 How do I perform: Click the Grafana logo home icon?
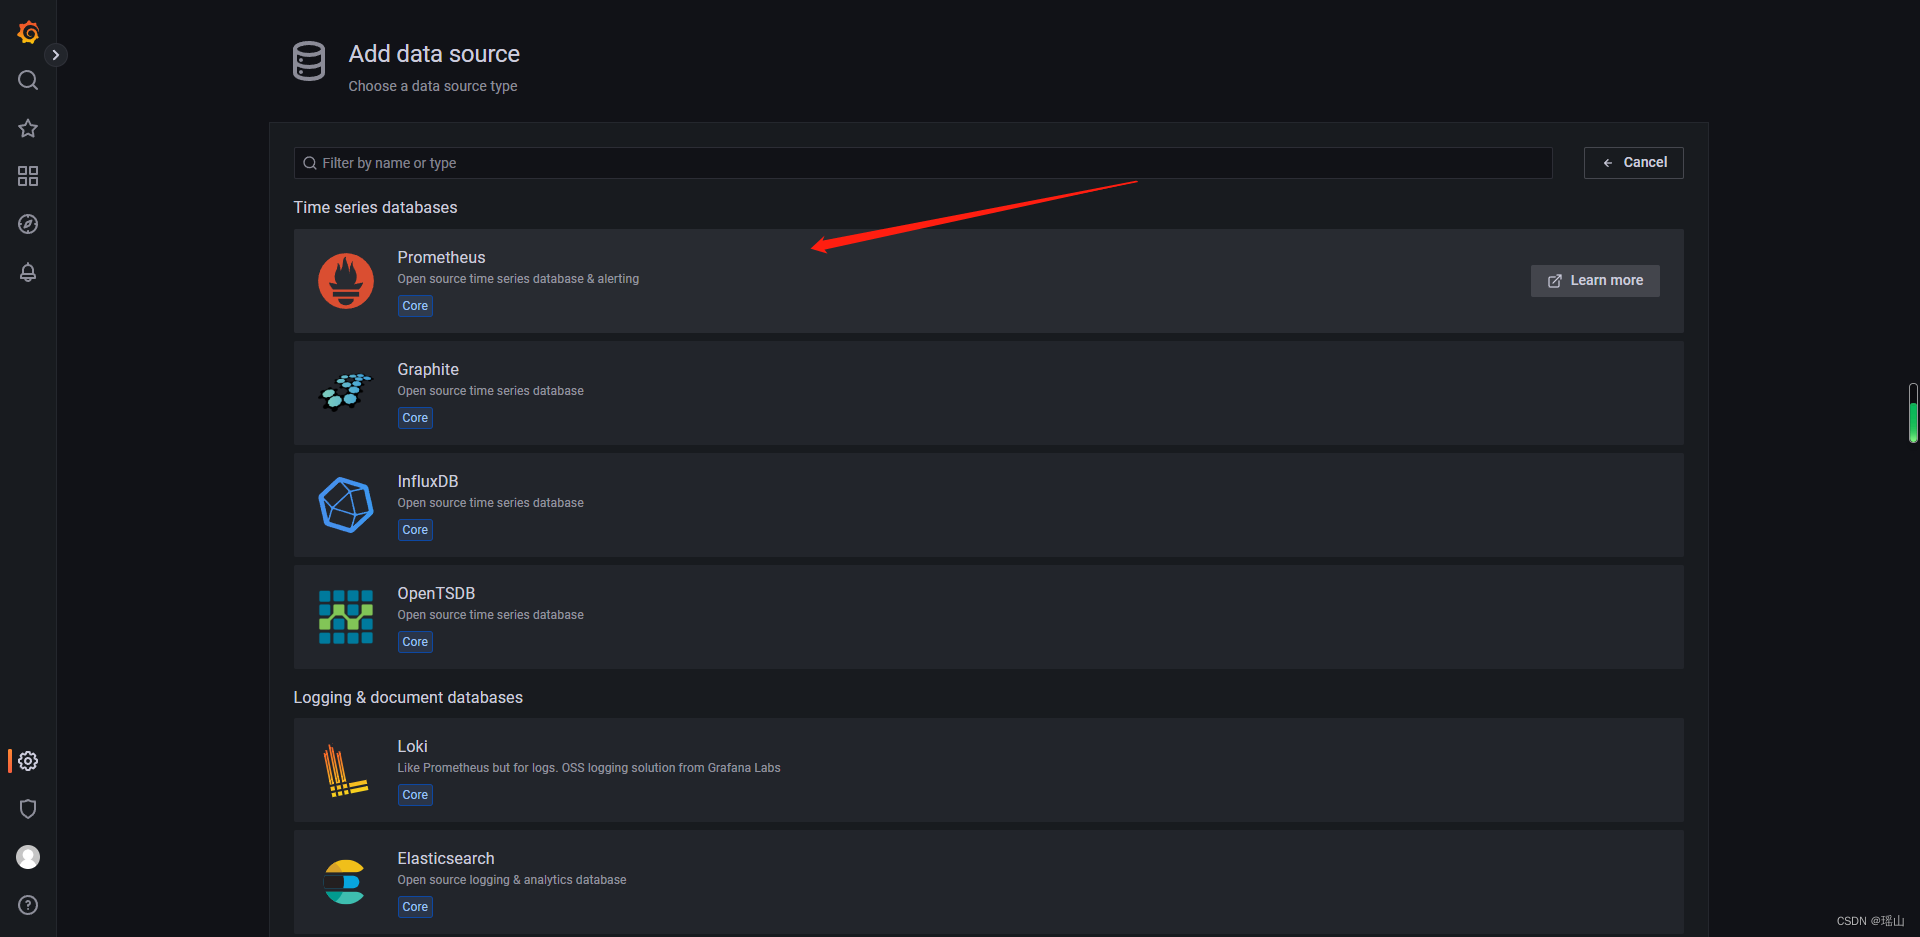(x=28, y=33)
